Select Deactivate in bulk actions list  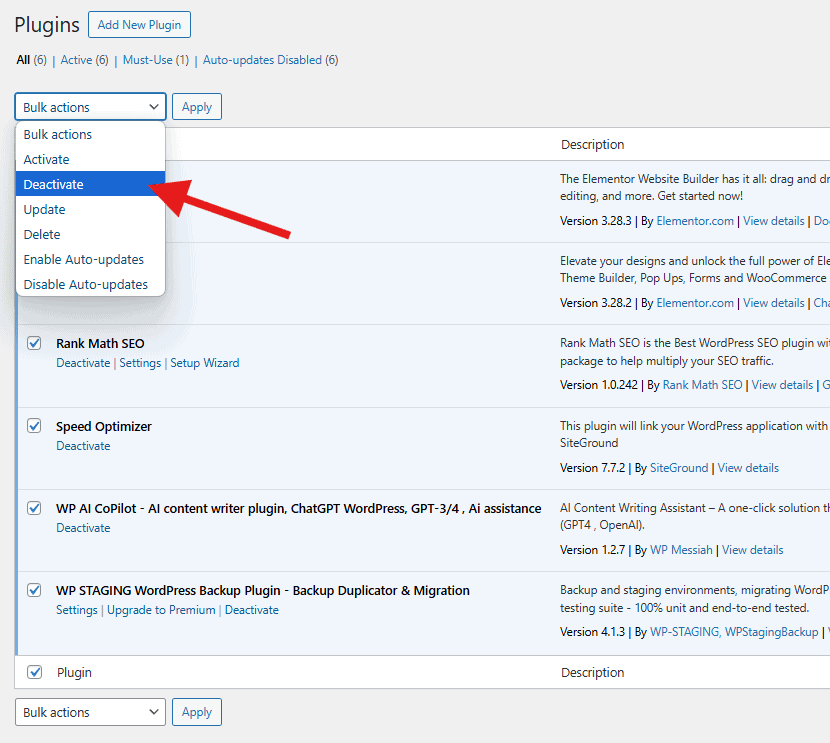[91, 184]
